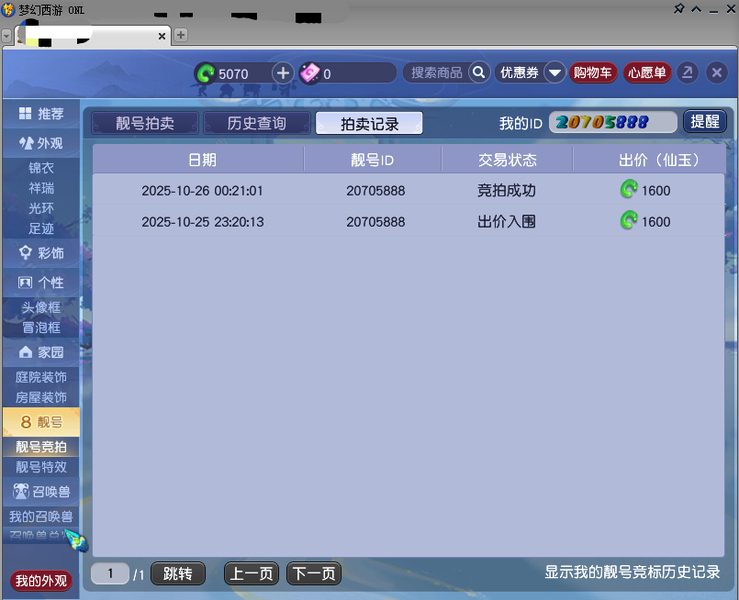Close the shop panel with round X
Viewport: 739px width, 600px height.
coord(716,73)
